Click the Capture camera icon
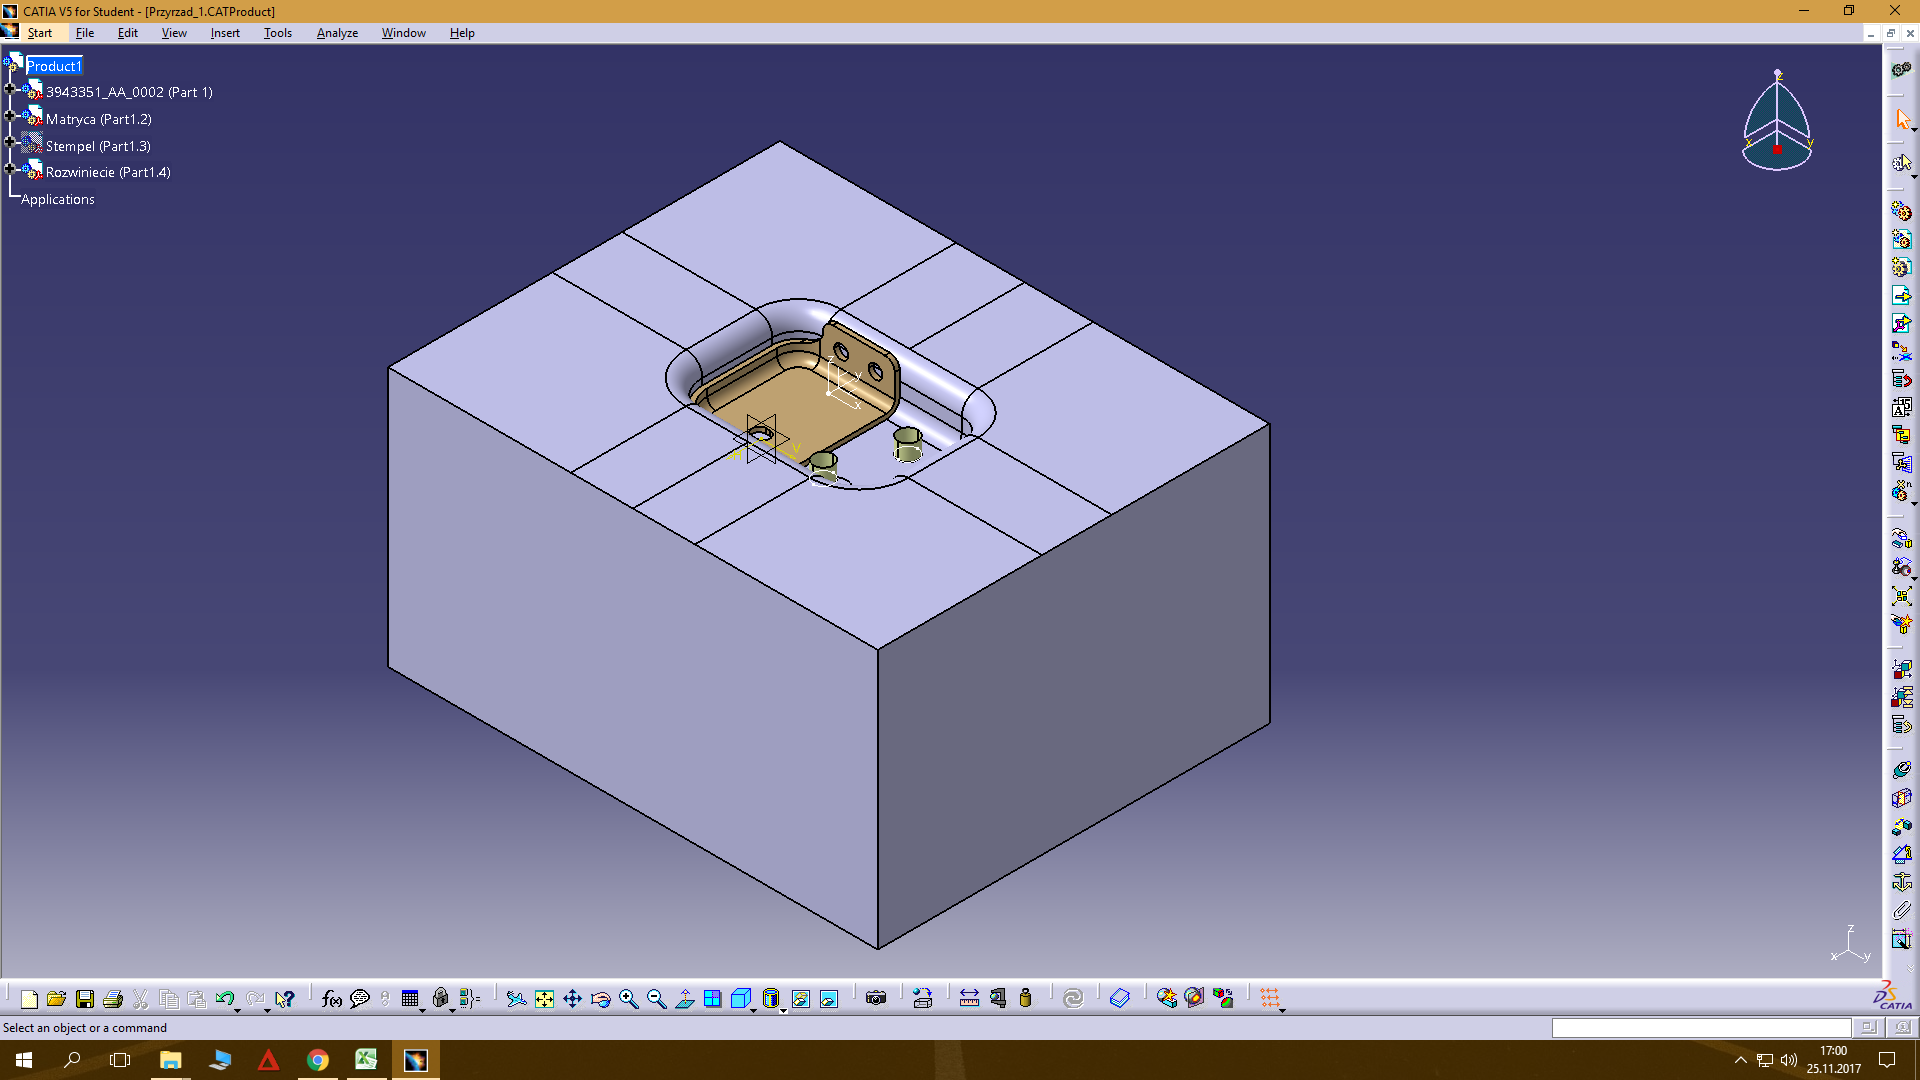The image size is (1920, 1080). coord(876,999)
